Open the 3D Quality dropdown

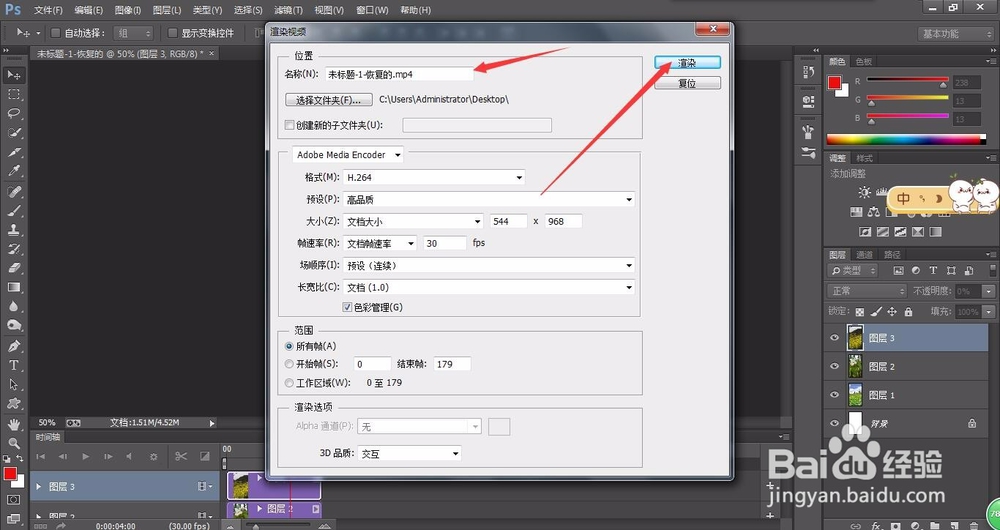click(409, 453)
